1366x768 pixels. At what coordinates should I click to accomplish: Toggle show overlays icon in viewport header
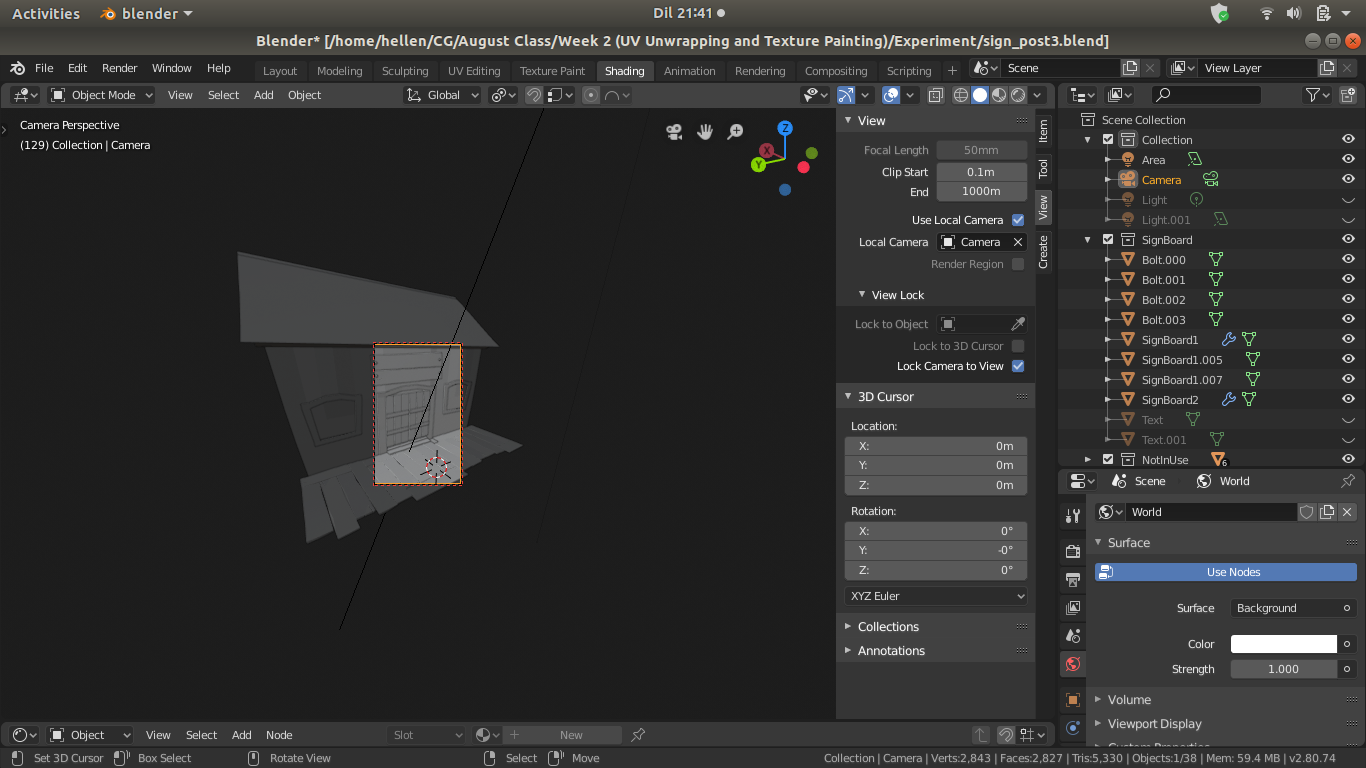click(891, 95)
